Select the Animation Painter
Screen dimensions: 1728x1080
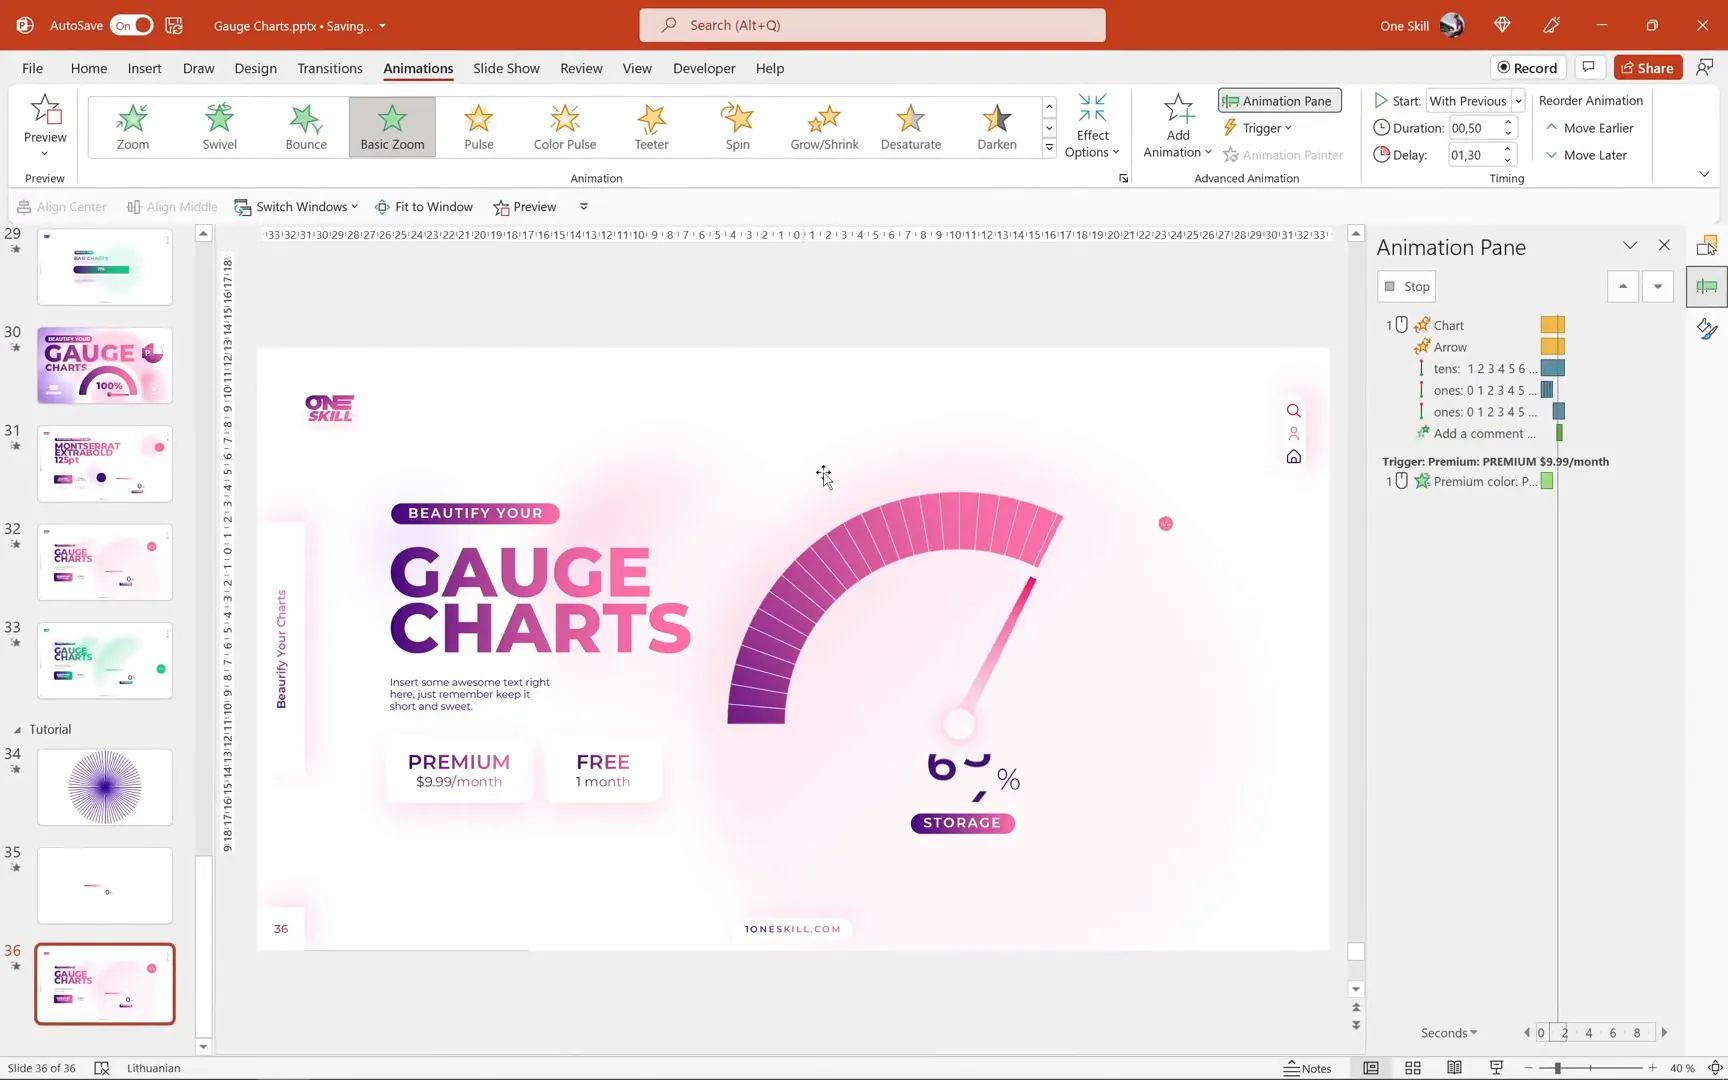(x=1283, y=155)
